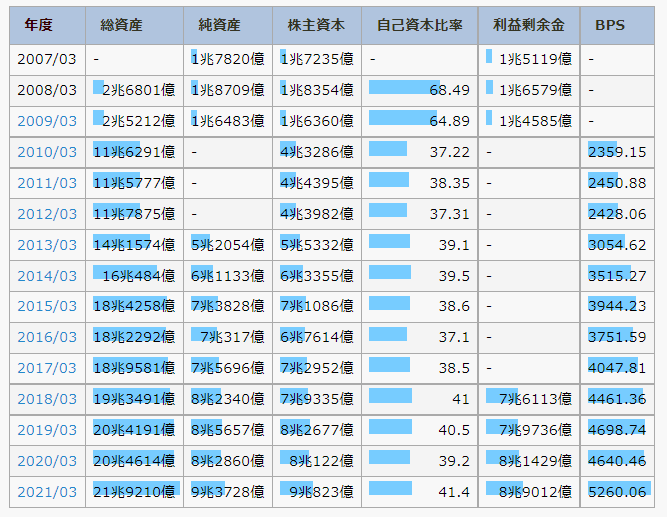
Task: Click the 41.4 equity ratio value
Action: tap(454, 492)
